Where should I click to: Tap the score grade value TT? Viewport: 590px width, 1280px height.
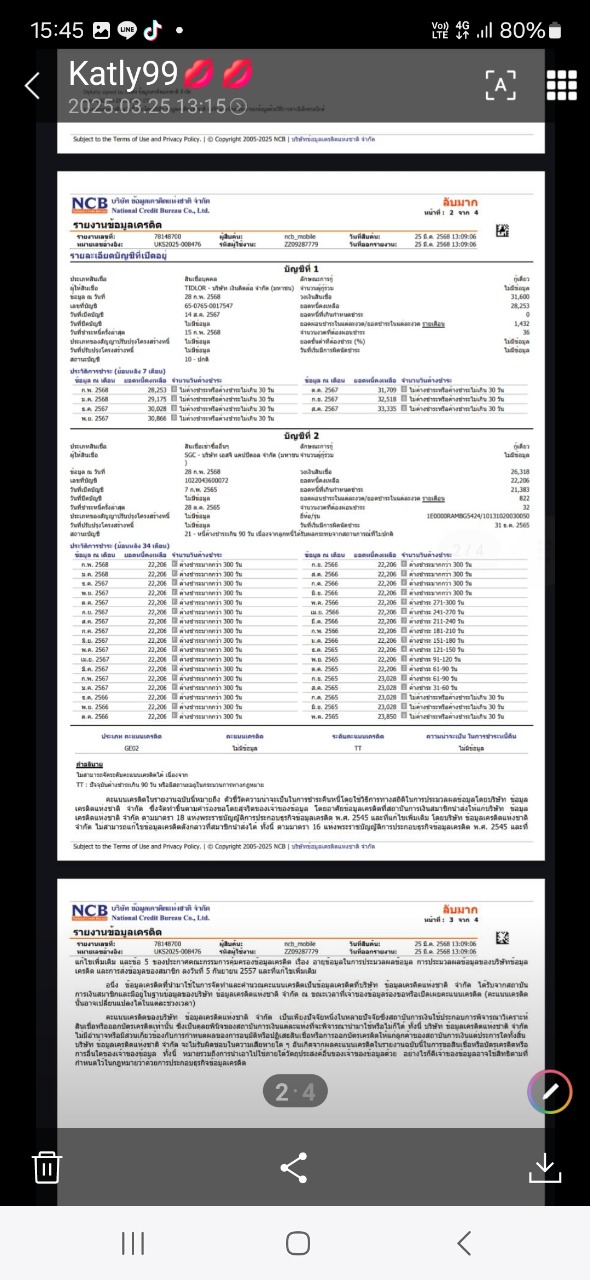click(358, 748)
